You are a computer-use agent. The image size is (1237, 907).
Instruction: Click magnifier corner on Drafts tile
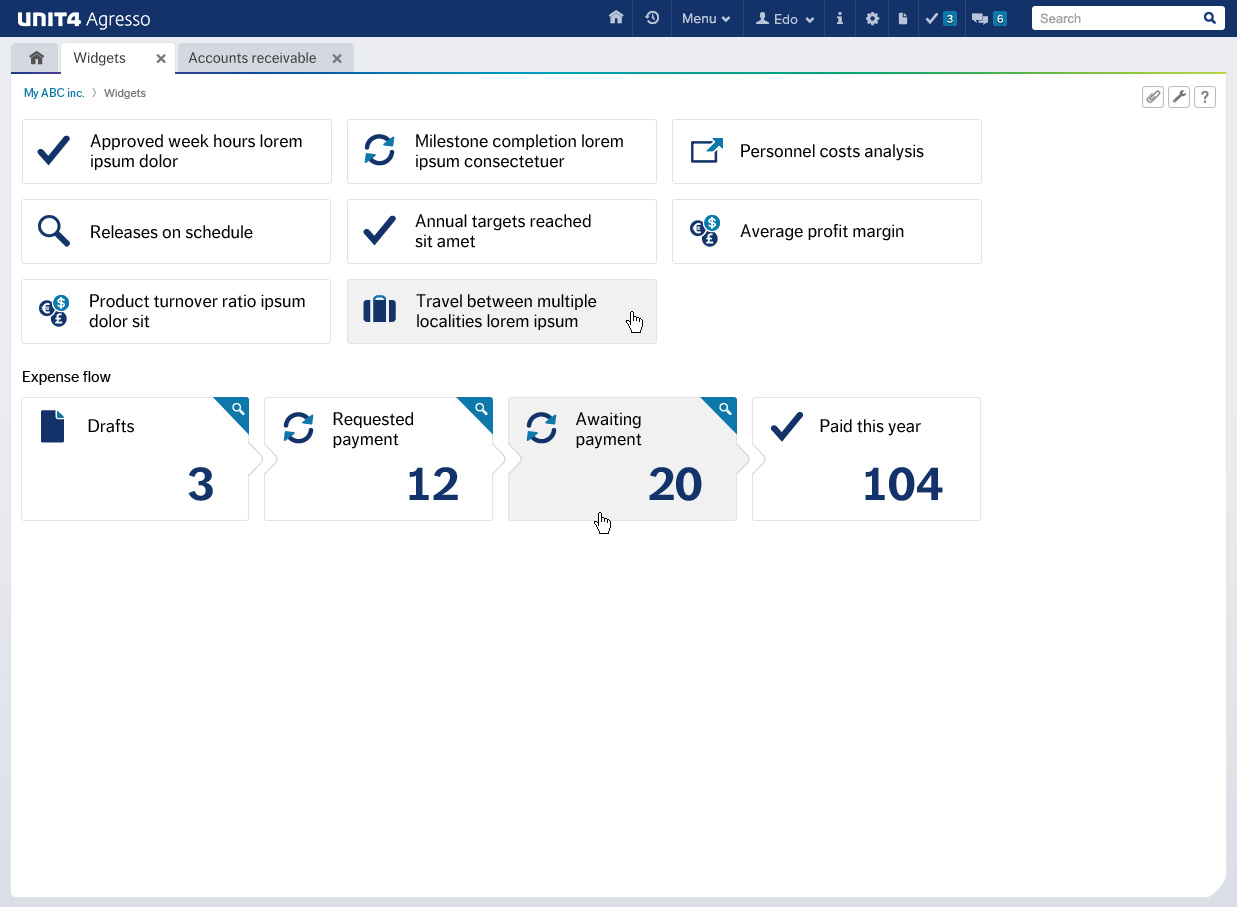238,408
